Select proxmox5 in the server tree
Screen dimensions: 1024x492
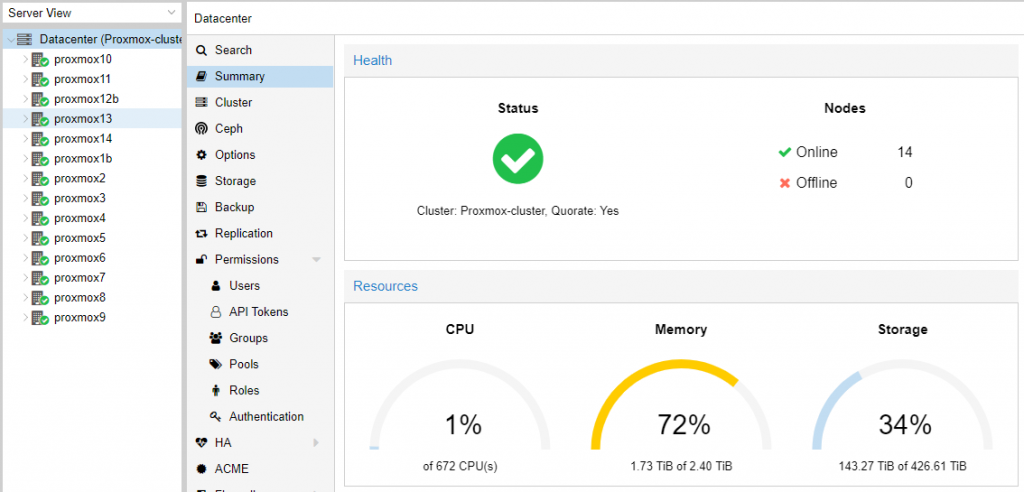[92, 238]
